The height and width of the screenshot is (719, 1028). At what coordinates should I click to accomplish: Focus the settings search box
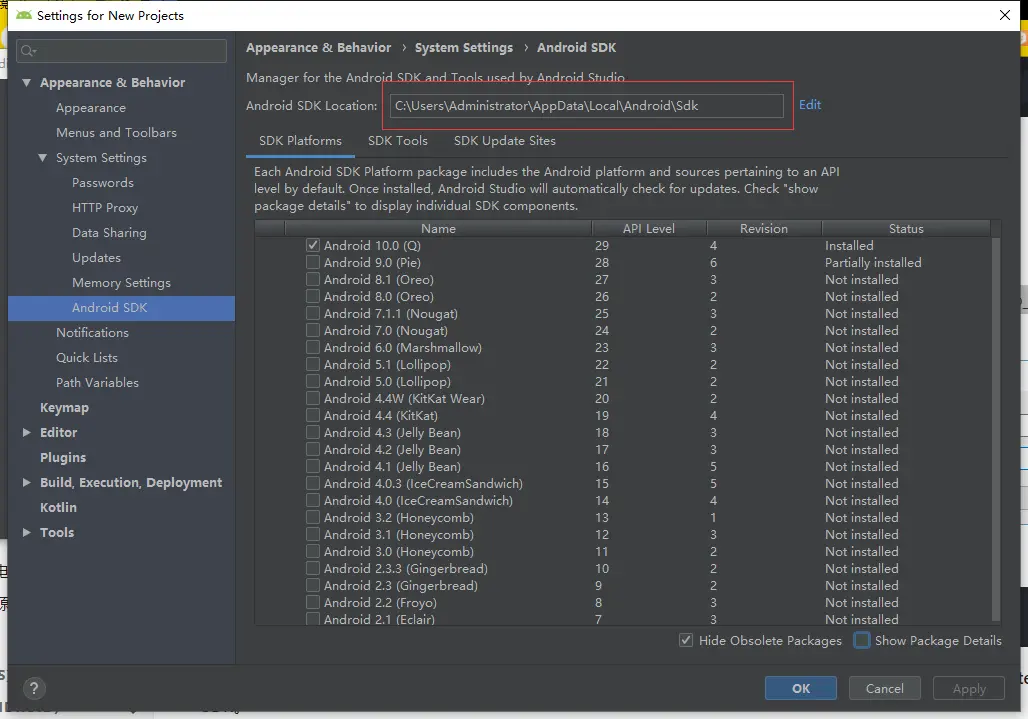(x=121, y=51)
